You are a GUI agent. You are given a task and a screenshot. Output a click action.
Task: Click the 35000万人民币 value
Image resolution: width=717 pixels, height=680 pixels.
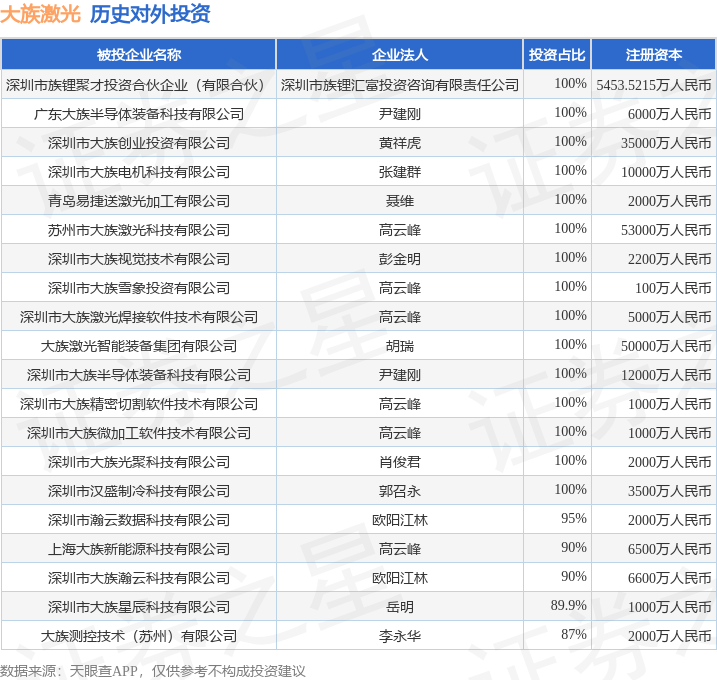click(666, 143)
